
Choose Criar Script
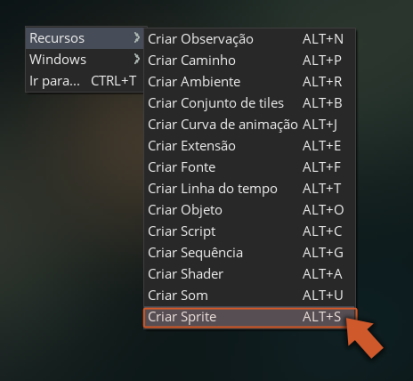tap(250, 231)
